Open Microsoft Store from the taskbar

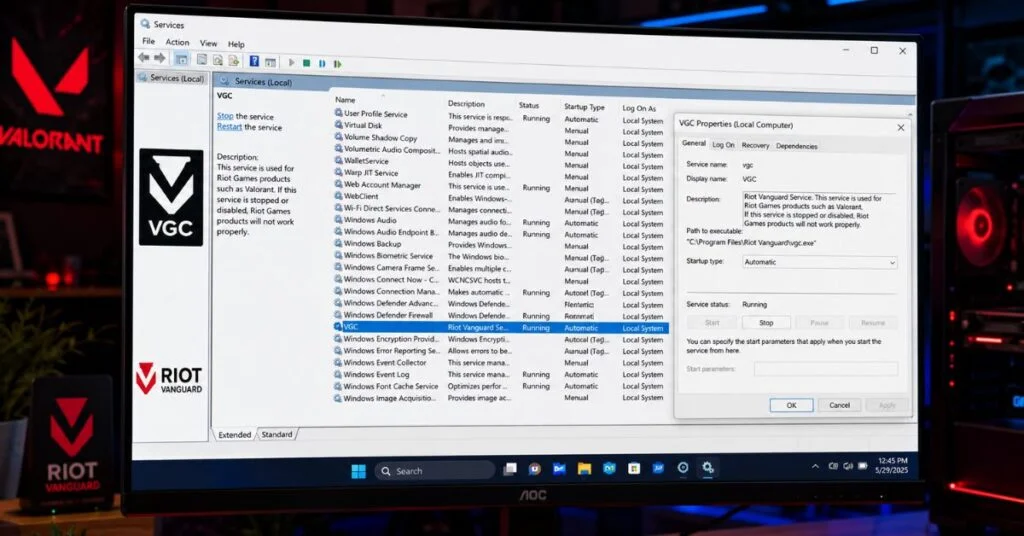[x=633, y=468]
